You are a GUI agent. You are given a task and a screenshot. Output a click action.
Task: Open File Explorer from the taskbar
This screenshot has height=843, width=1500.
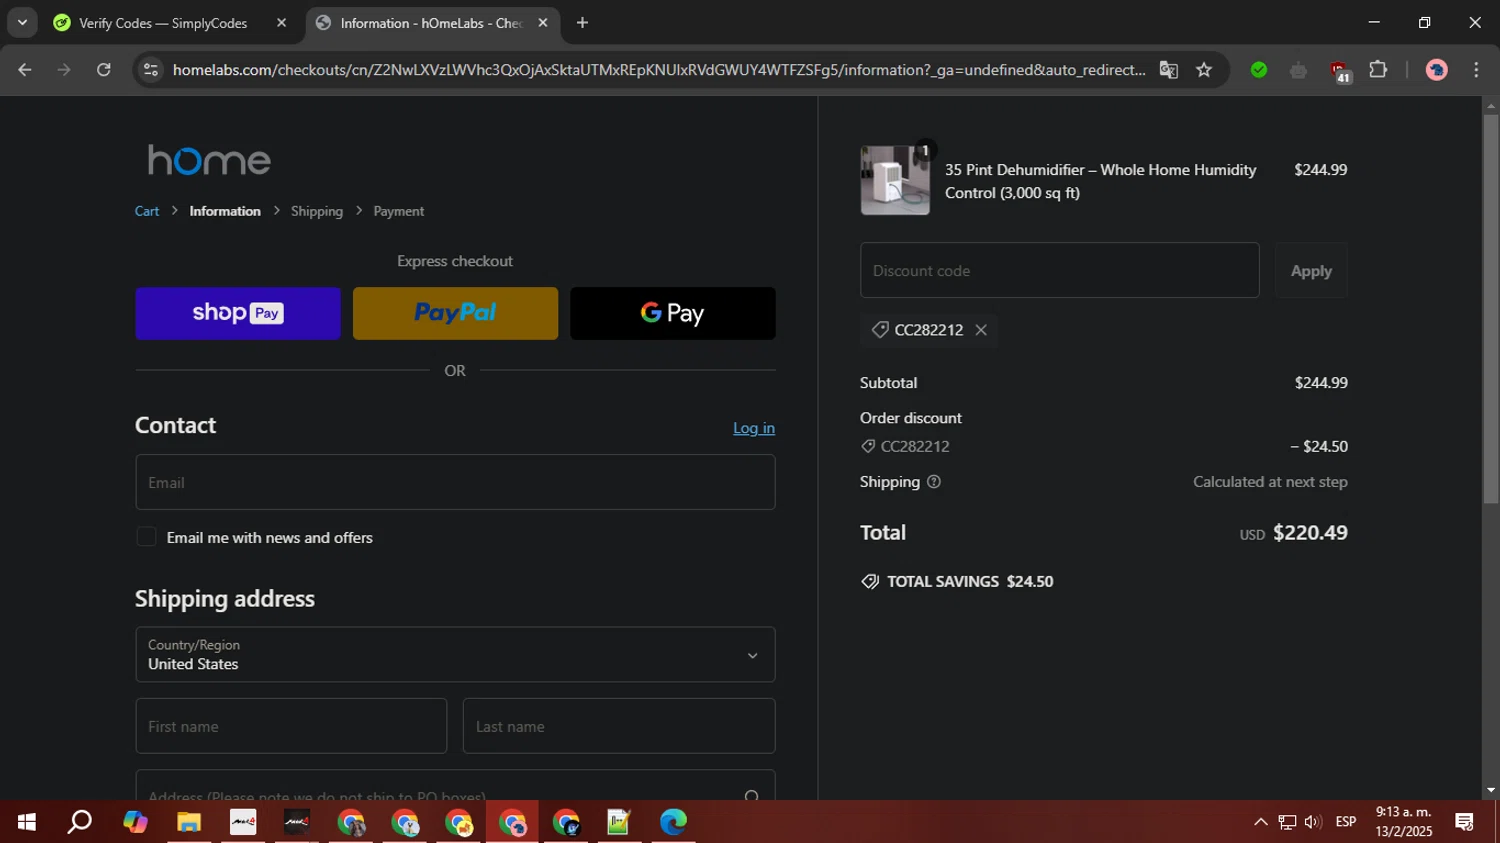189,822
